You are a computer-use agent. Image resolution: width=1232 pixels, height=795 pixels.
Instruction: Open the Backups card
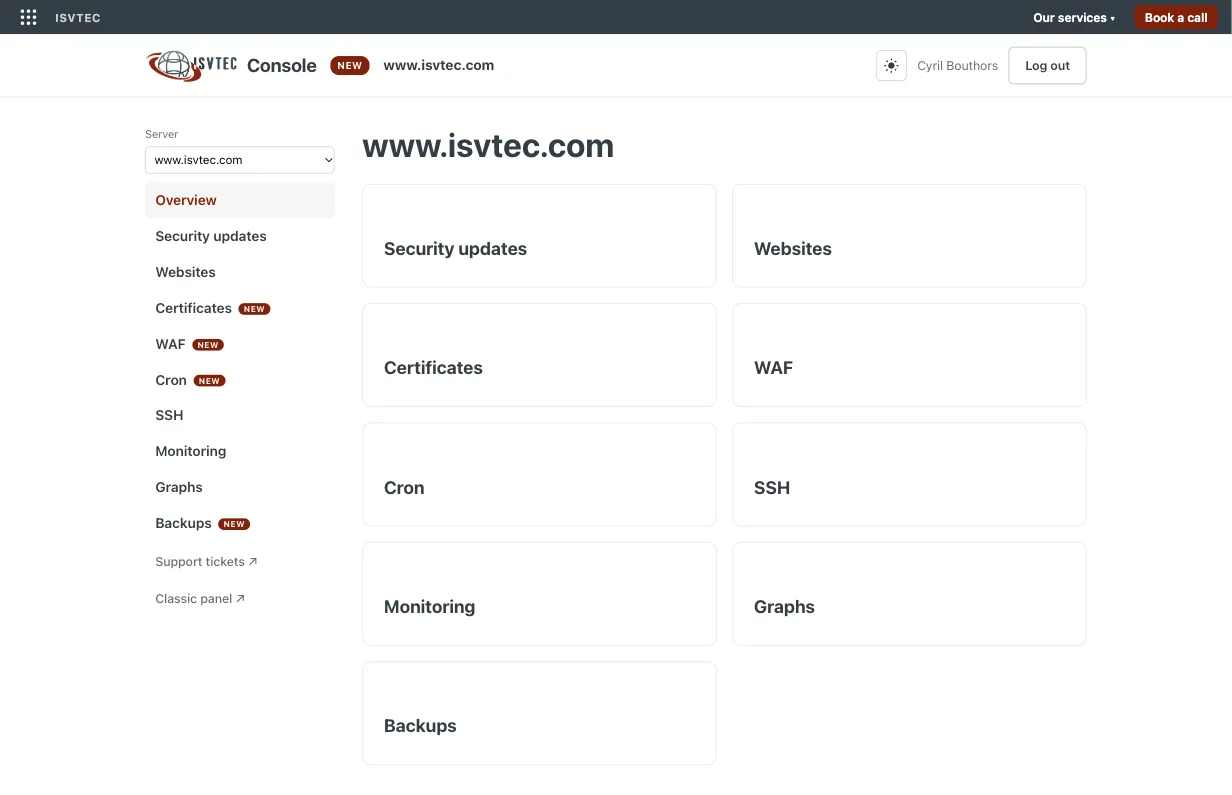click(539, 713)
